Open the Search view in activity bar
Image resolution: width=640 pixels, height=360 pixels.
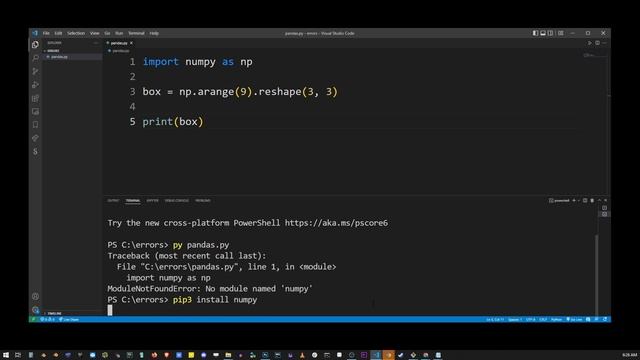[36, 58]
